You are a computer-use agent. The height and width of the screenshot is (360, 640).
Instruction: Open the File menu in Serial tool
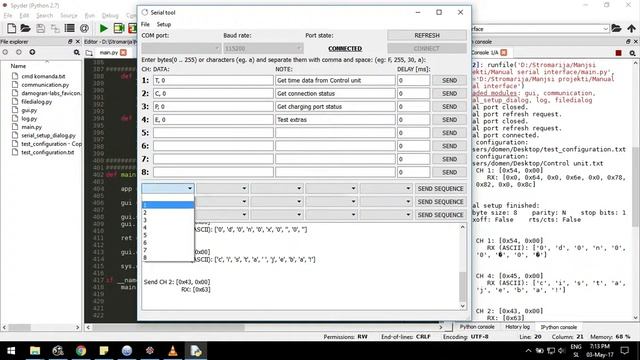(x=145, y=24)
